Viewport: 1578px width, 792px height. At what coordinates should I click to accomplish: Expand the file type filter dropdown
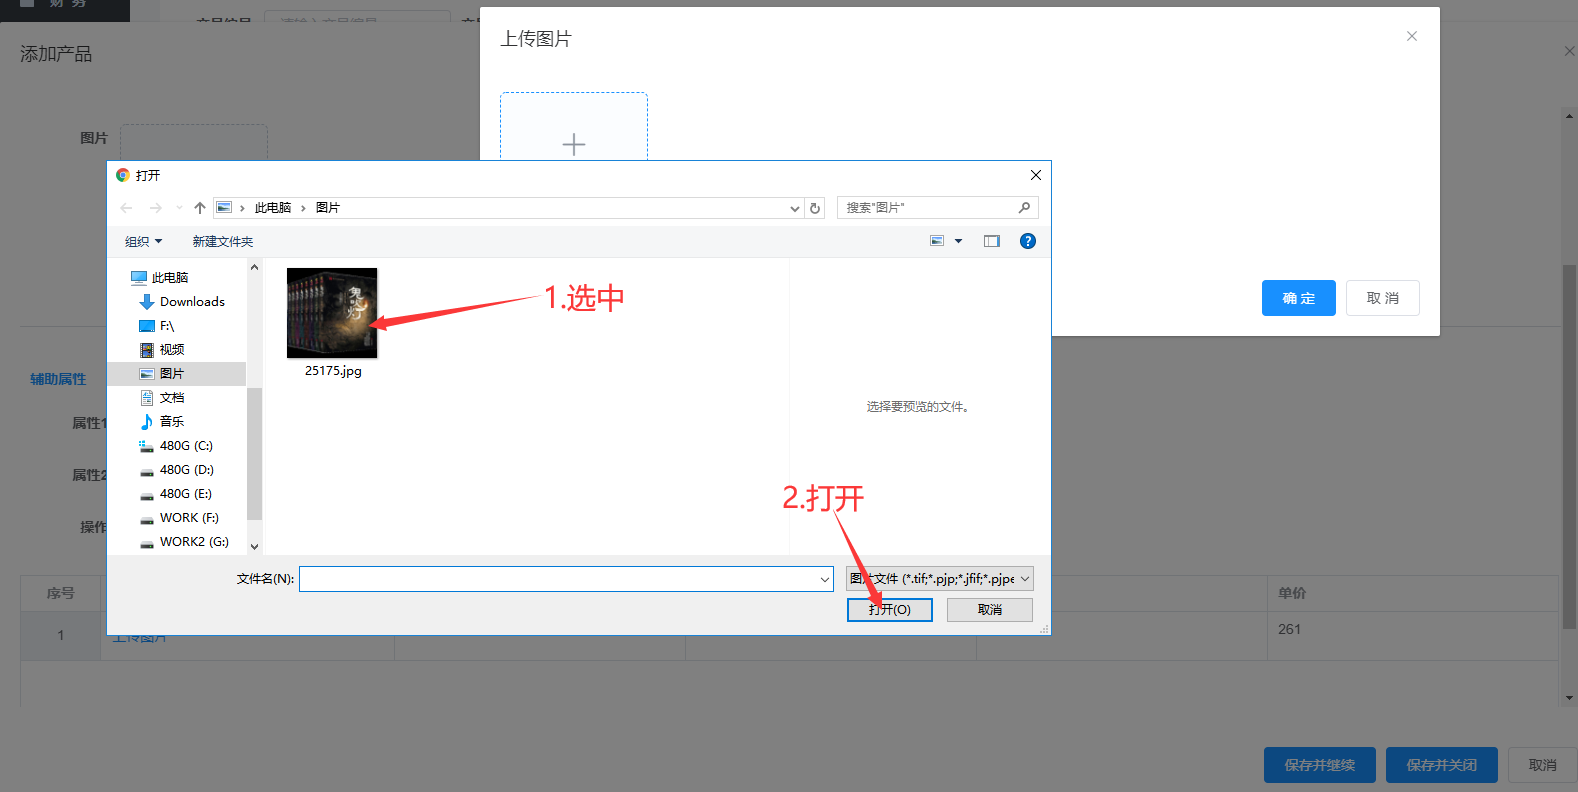[x=1024, y=579]
